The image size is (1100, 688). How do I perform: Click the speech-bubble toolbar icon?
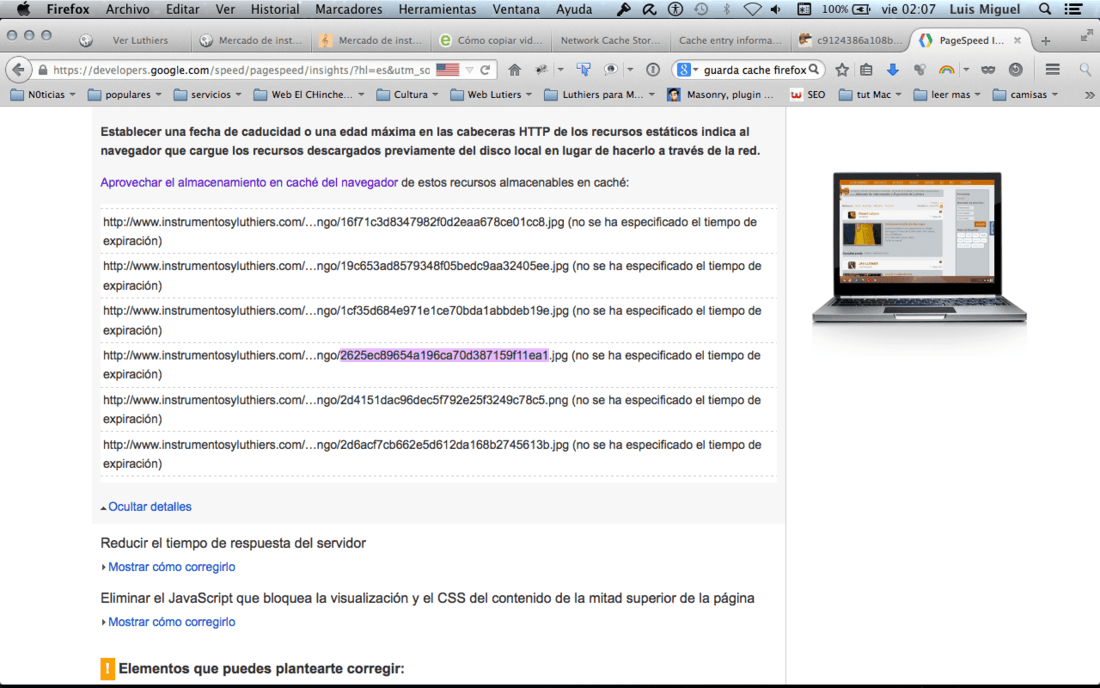click(610, 69)
